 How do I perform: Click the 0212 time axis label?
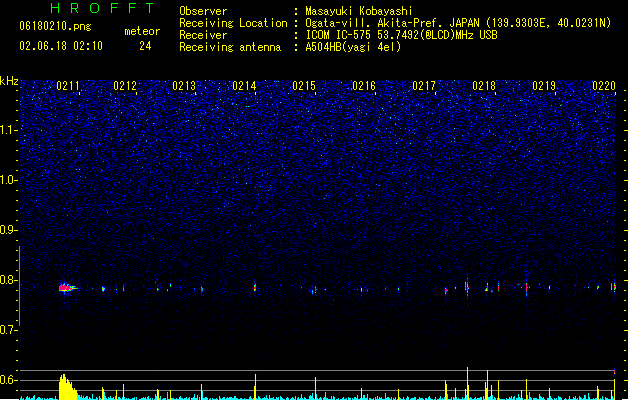(125, 86)
